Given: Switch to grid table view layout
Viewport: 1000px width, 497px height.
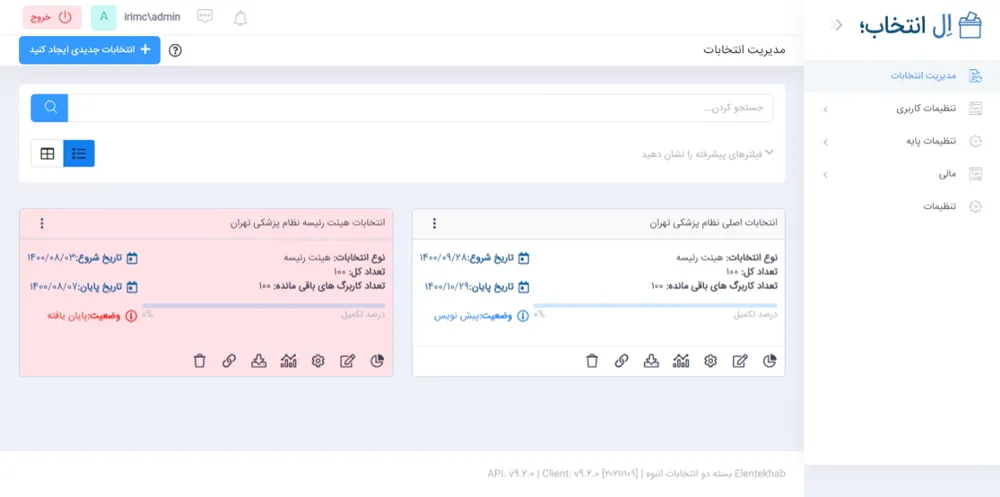Looking at the screenshot, I should click(47, 153).
